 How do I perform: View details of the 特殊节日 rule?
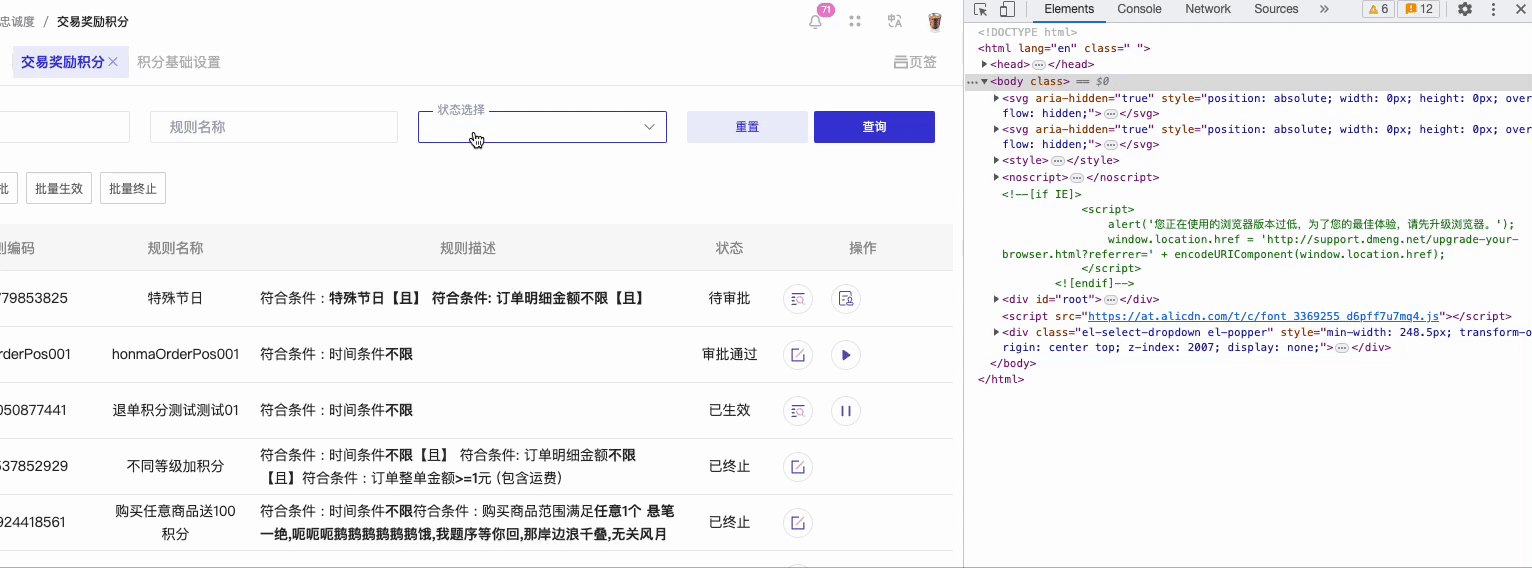[x=798, y=298]
